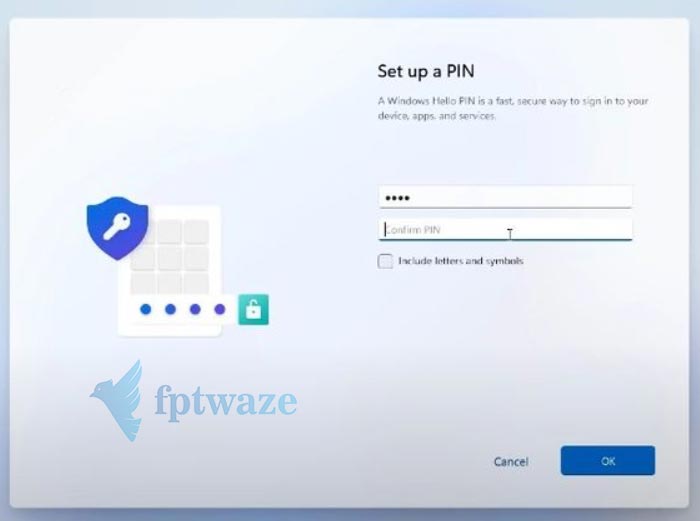Image resolution: width=700 pixels, height=521 pixels.
Task: Click the fptwaze bird logo
Action: (x=118, y=400)
